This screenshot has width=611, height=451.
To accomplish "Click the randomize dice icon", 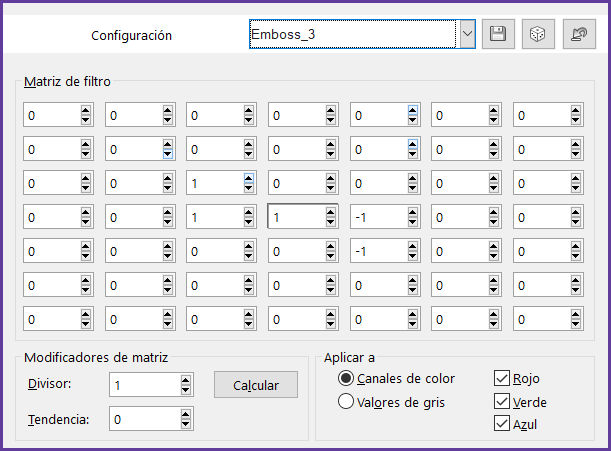I will [538, 34].
